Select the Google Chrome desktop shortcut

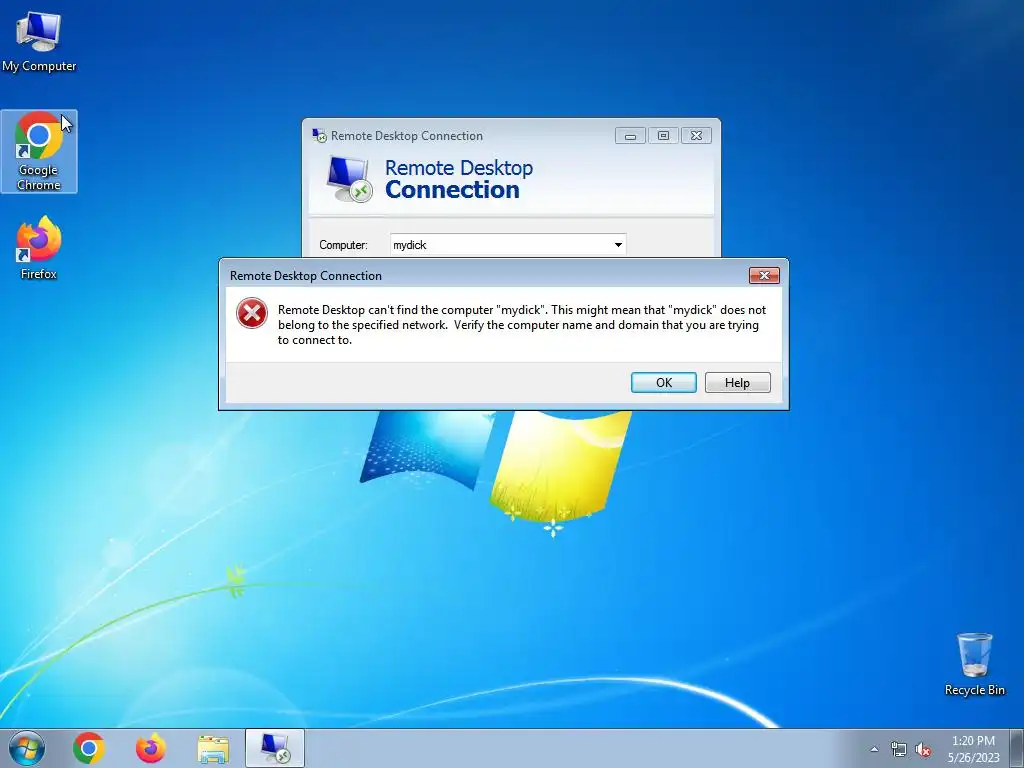click(x=39, y=152)
